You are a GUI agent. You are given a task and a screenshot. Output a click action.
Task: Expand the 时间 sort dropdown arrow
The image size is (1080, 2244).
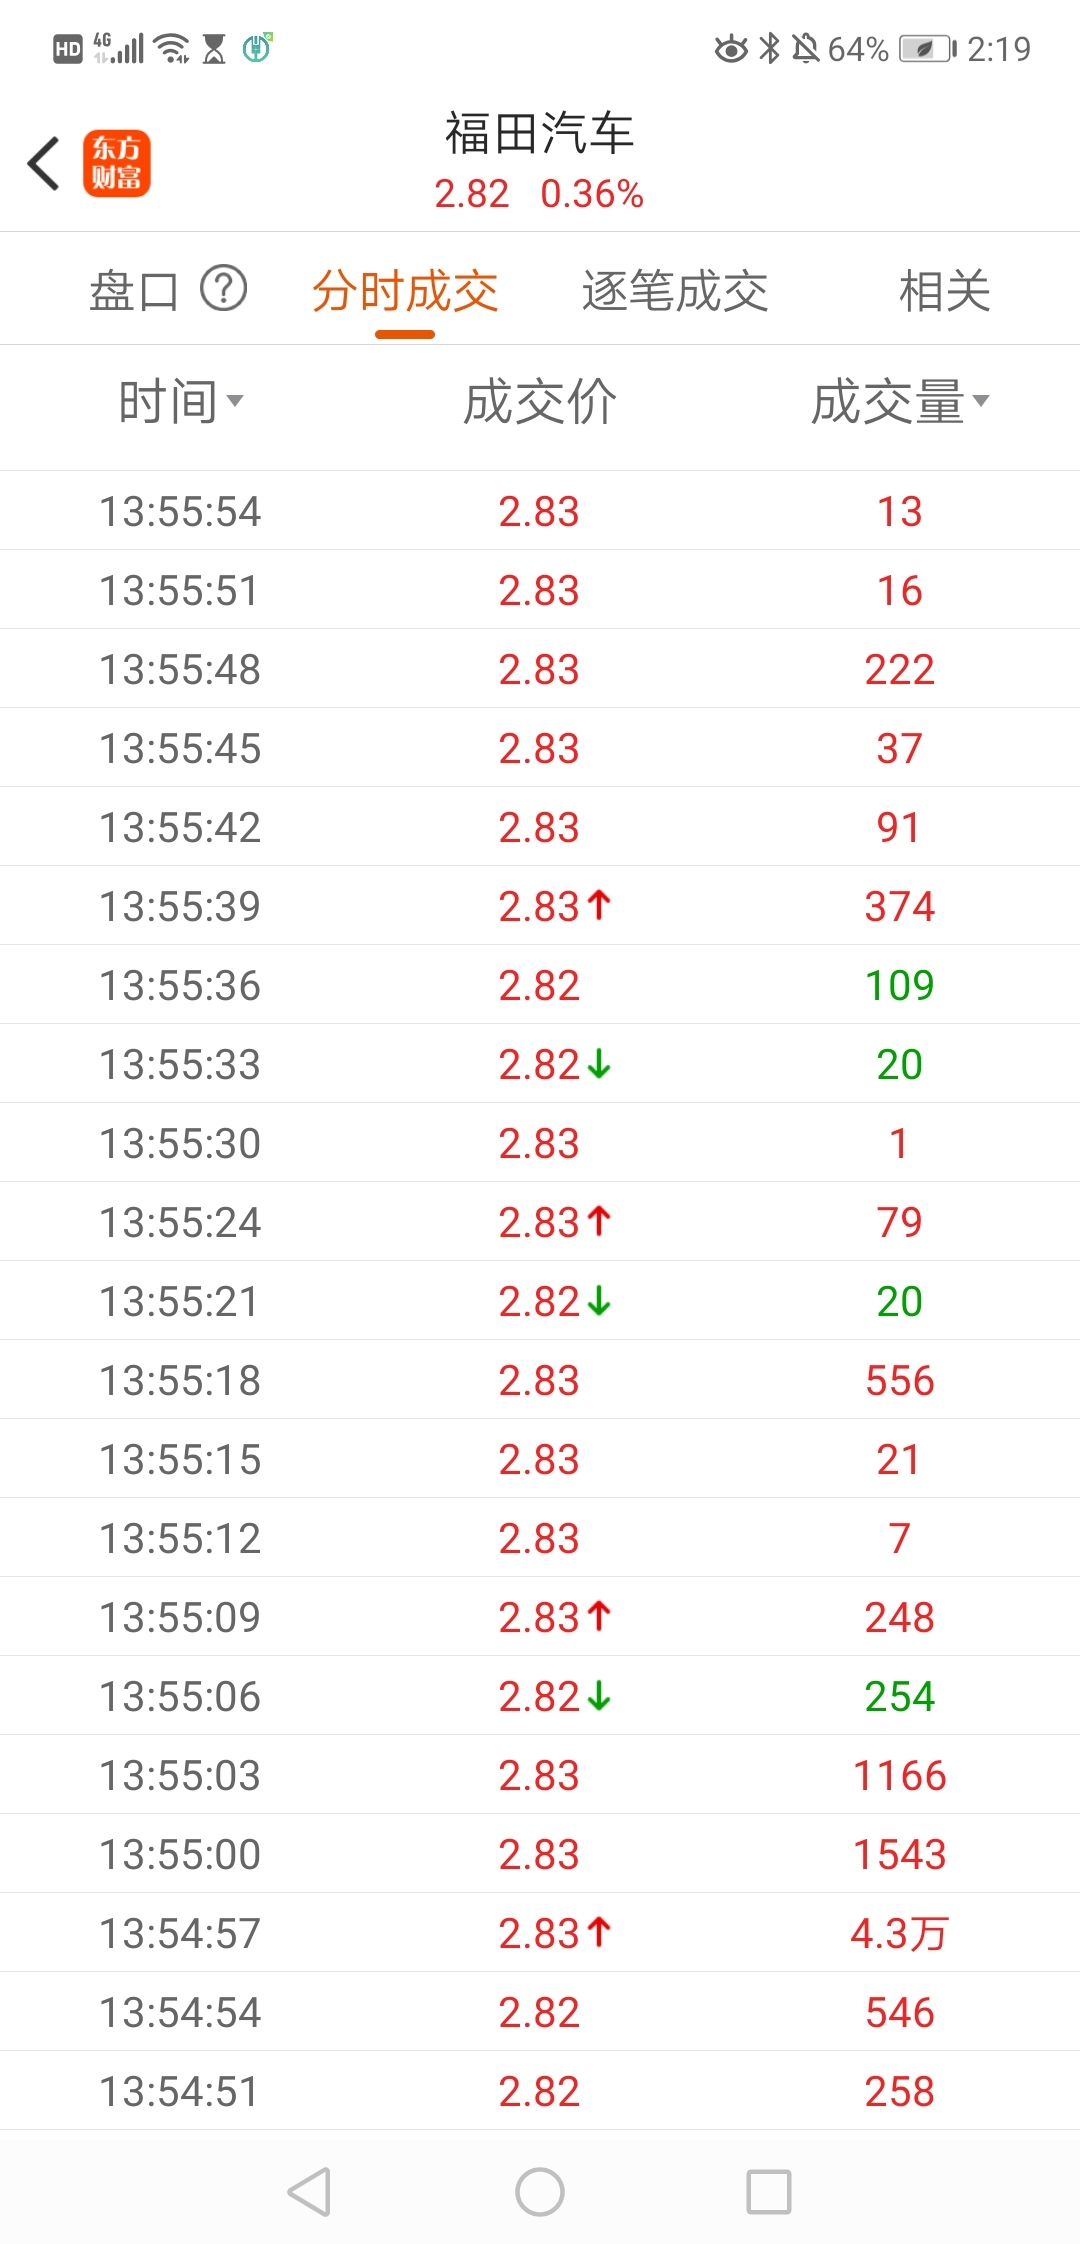(x=235, y=401)
